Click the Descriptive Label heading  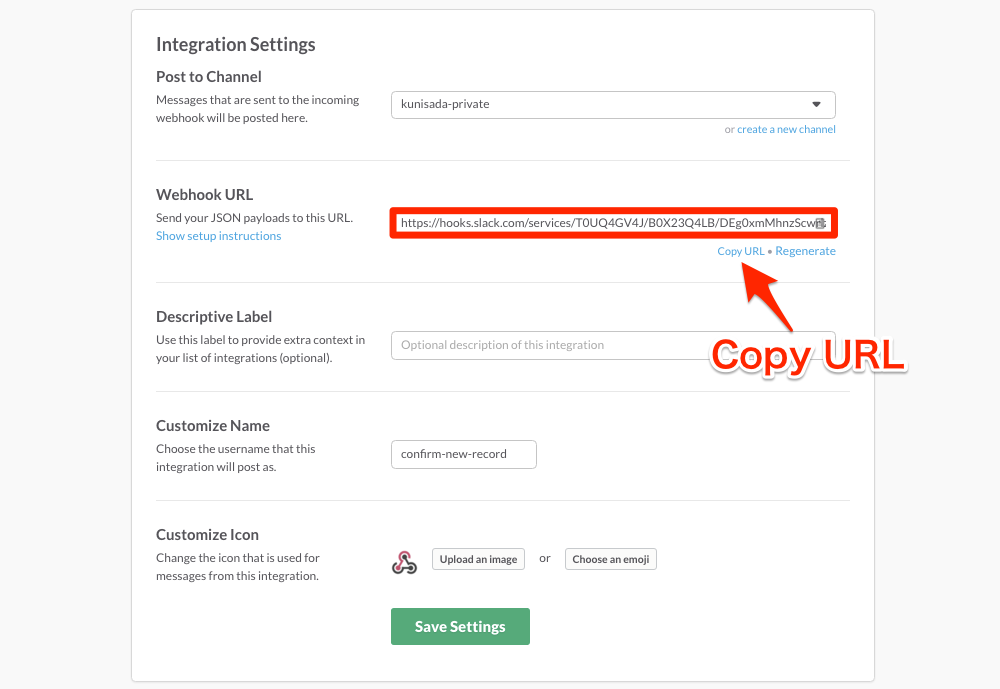[x=214, y=317]
